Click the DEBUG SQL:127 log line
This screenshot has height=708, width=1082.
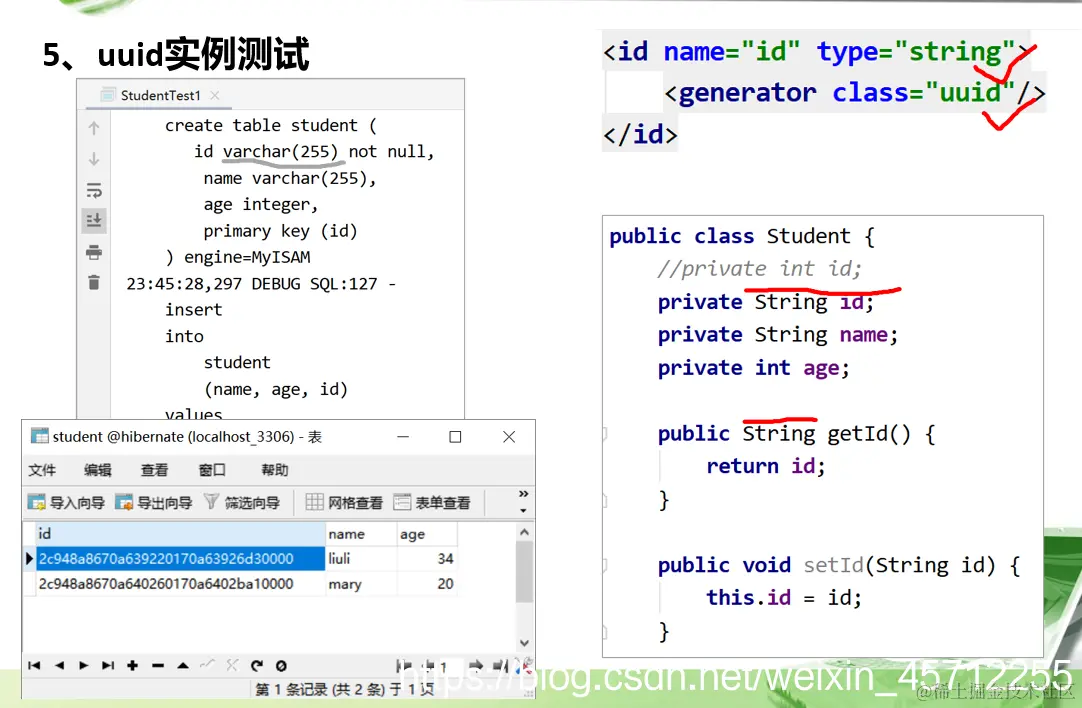point(262,284)
